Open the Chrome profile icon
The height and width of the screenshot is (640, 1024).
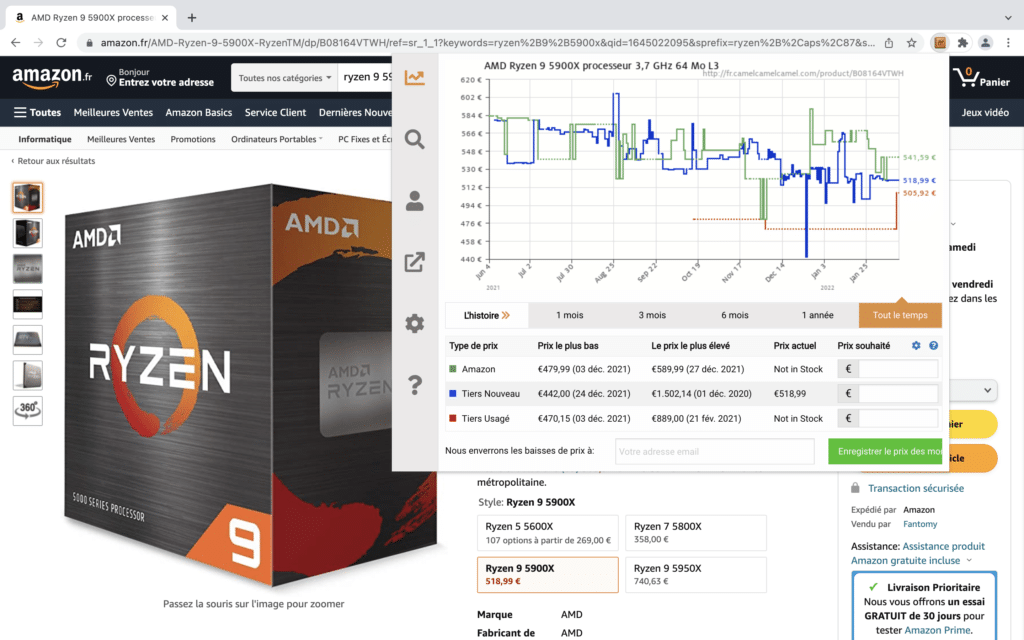coord(985,43)
